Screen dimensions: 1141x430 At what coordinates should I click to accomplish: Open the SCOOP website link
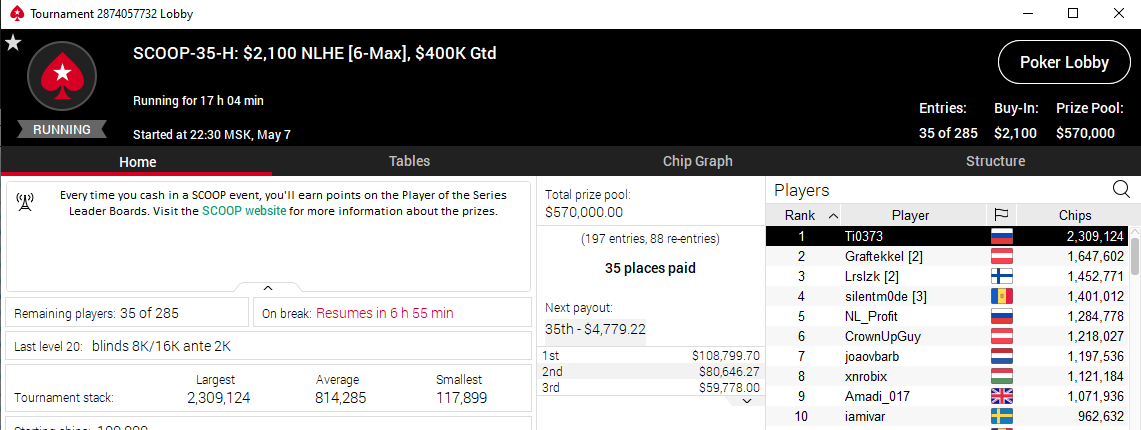(244, 211)
